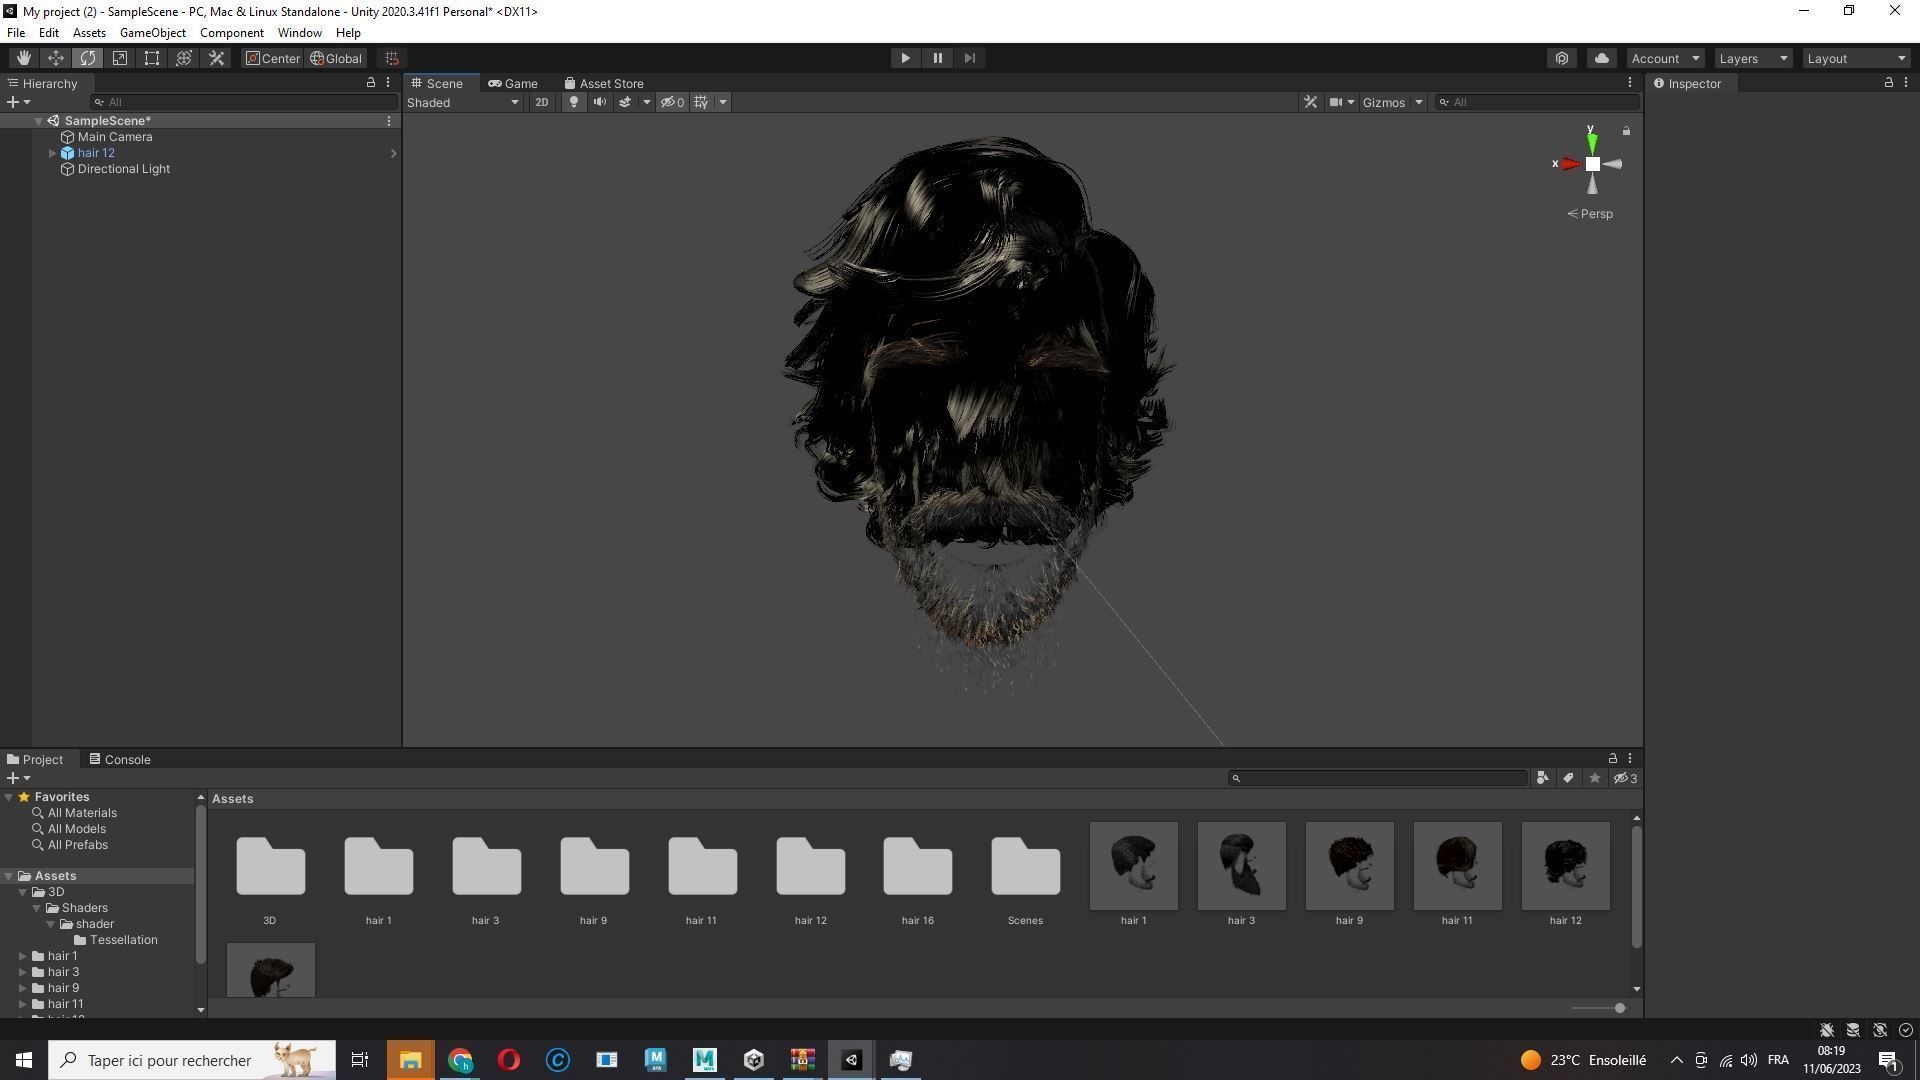Toggle scene grid visibility
This screenshot has width=1920, height=1080.
coord(701,102)
